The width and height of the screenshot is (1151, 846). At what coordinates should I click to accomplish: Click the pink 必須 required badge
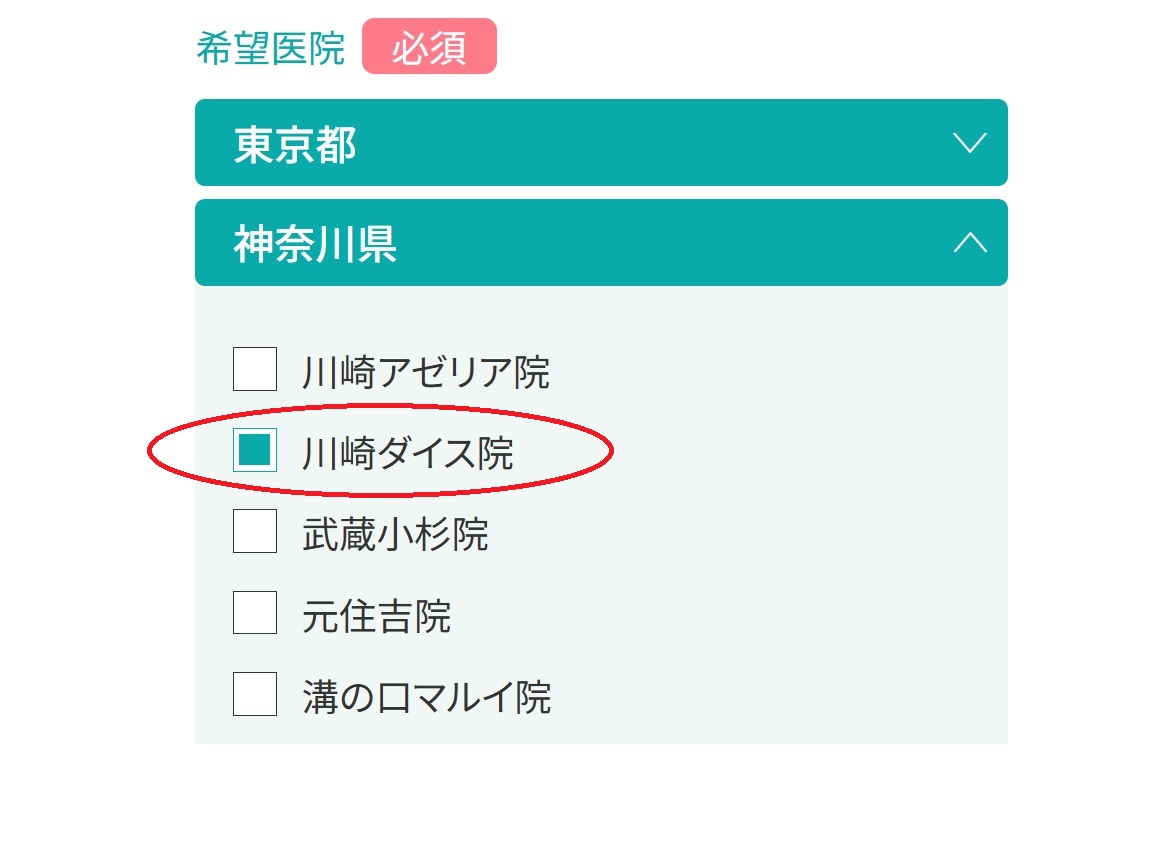[x=429, y=46]
